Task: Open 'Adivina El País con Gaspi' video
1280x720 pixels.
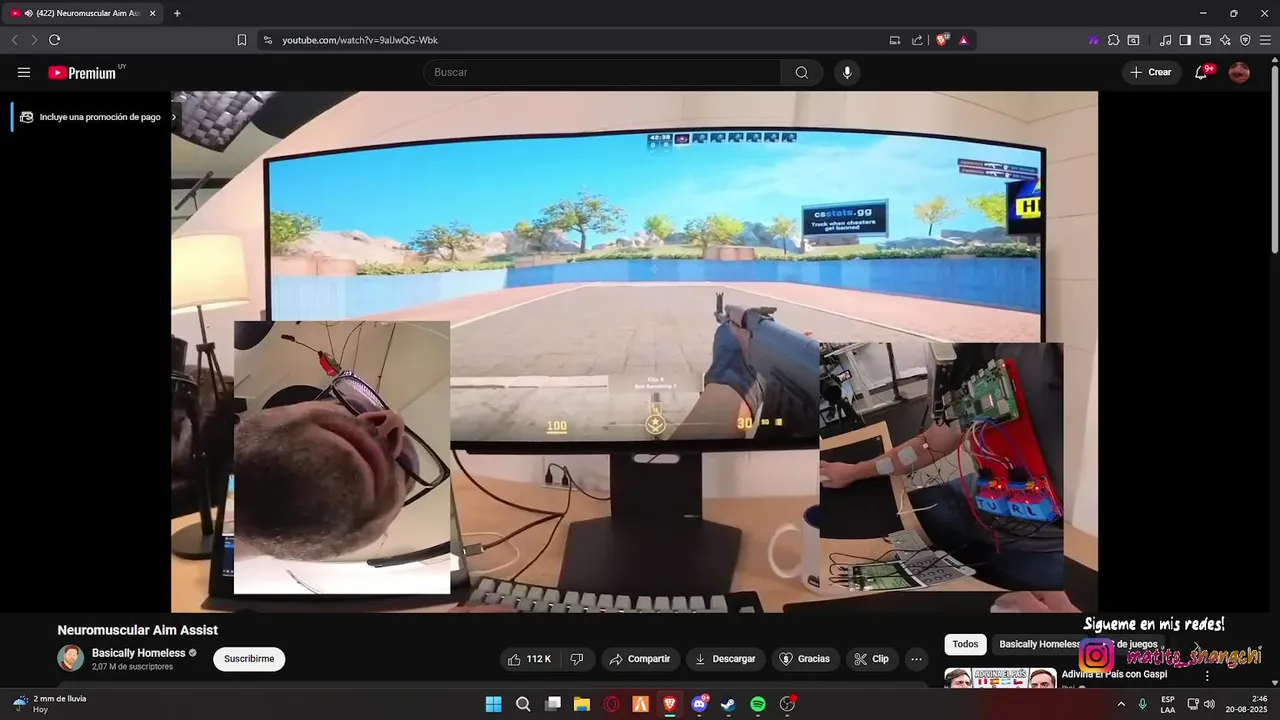Action: (1114, 674)
